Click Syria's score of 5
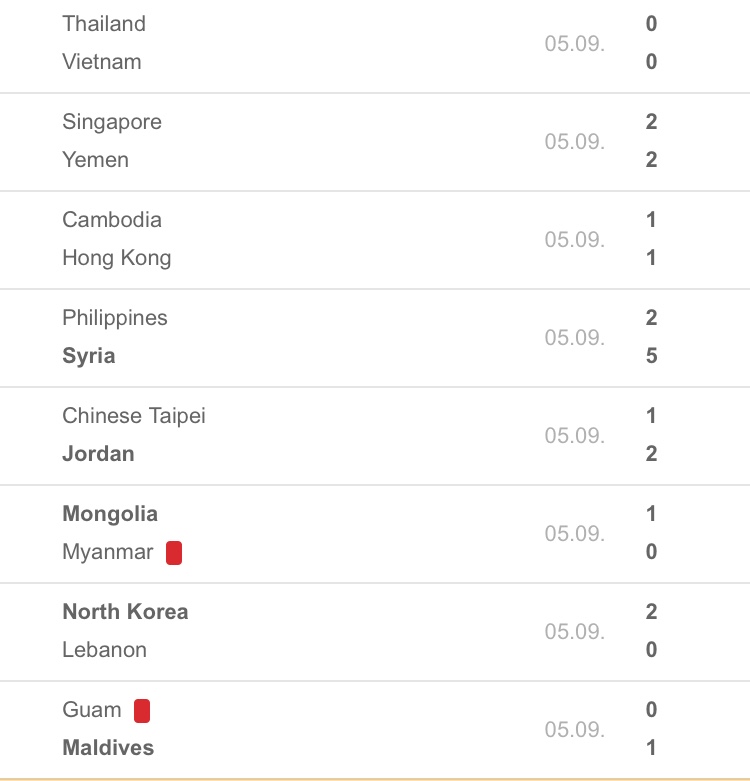This screenshot has width=750, height=781. (651, 356)
